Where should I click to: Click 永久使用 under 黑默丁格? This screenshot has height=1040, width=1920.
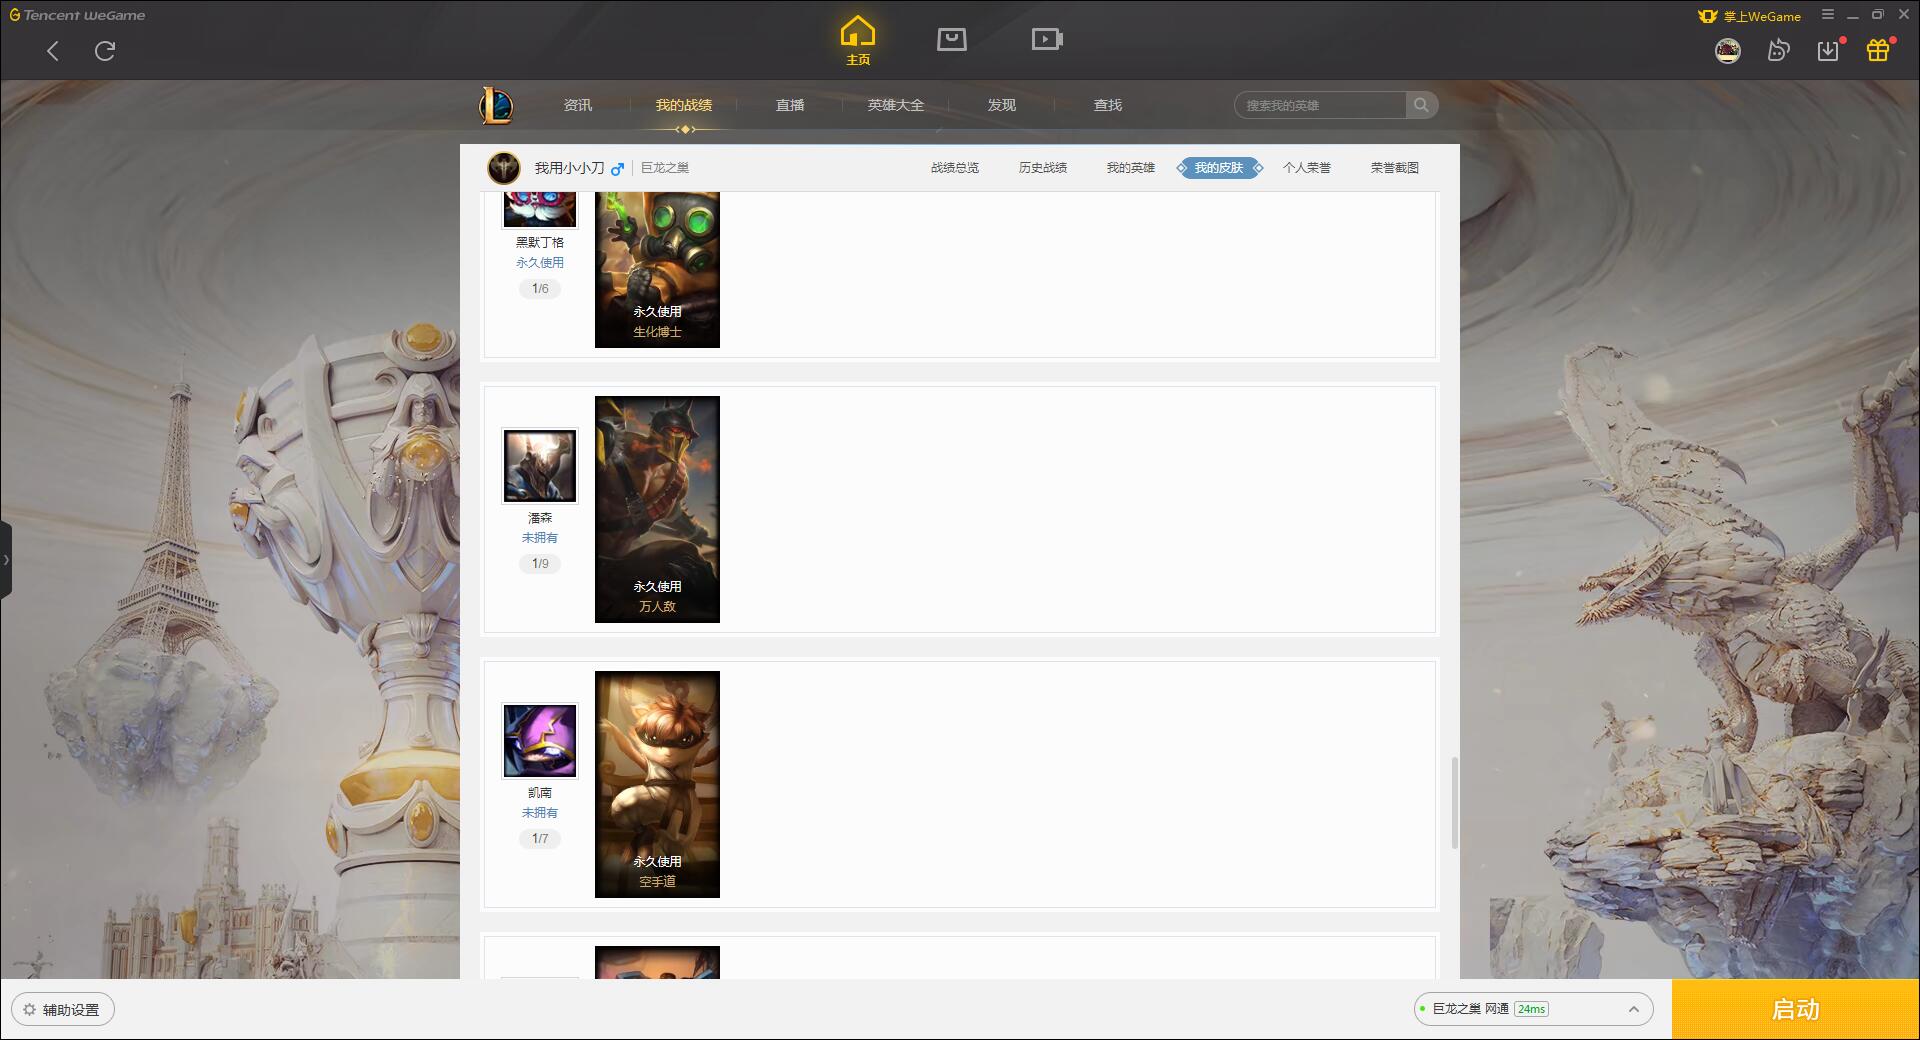tap(540, 263)
